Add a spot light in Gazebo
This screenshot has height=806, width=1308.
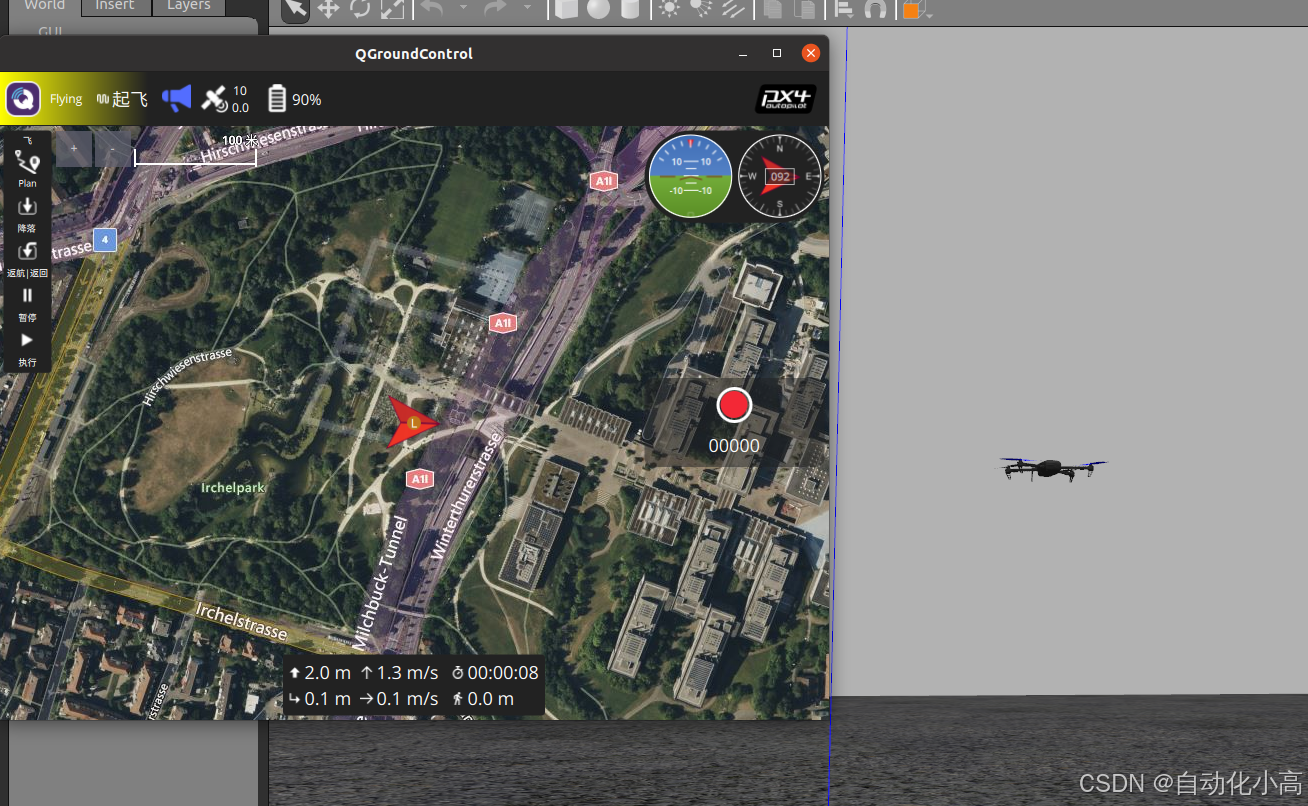[x=701, y=9]
